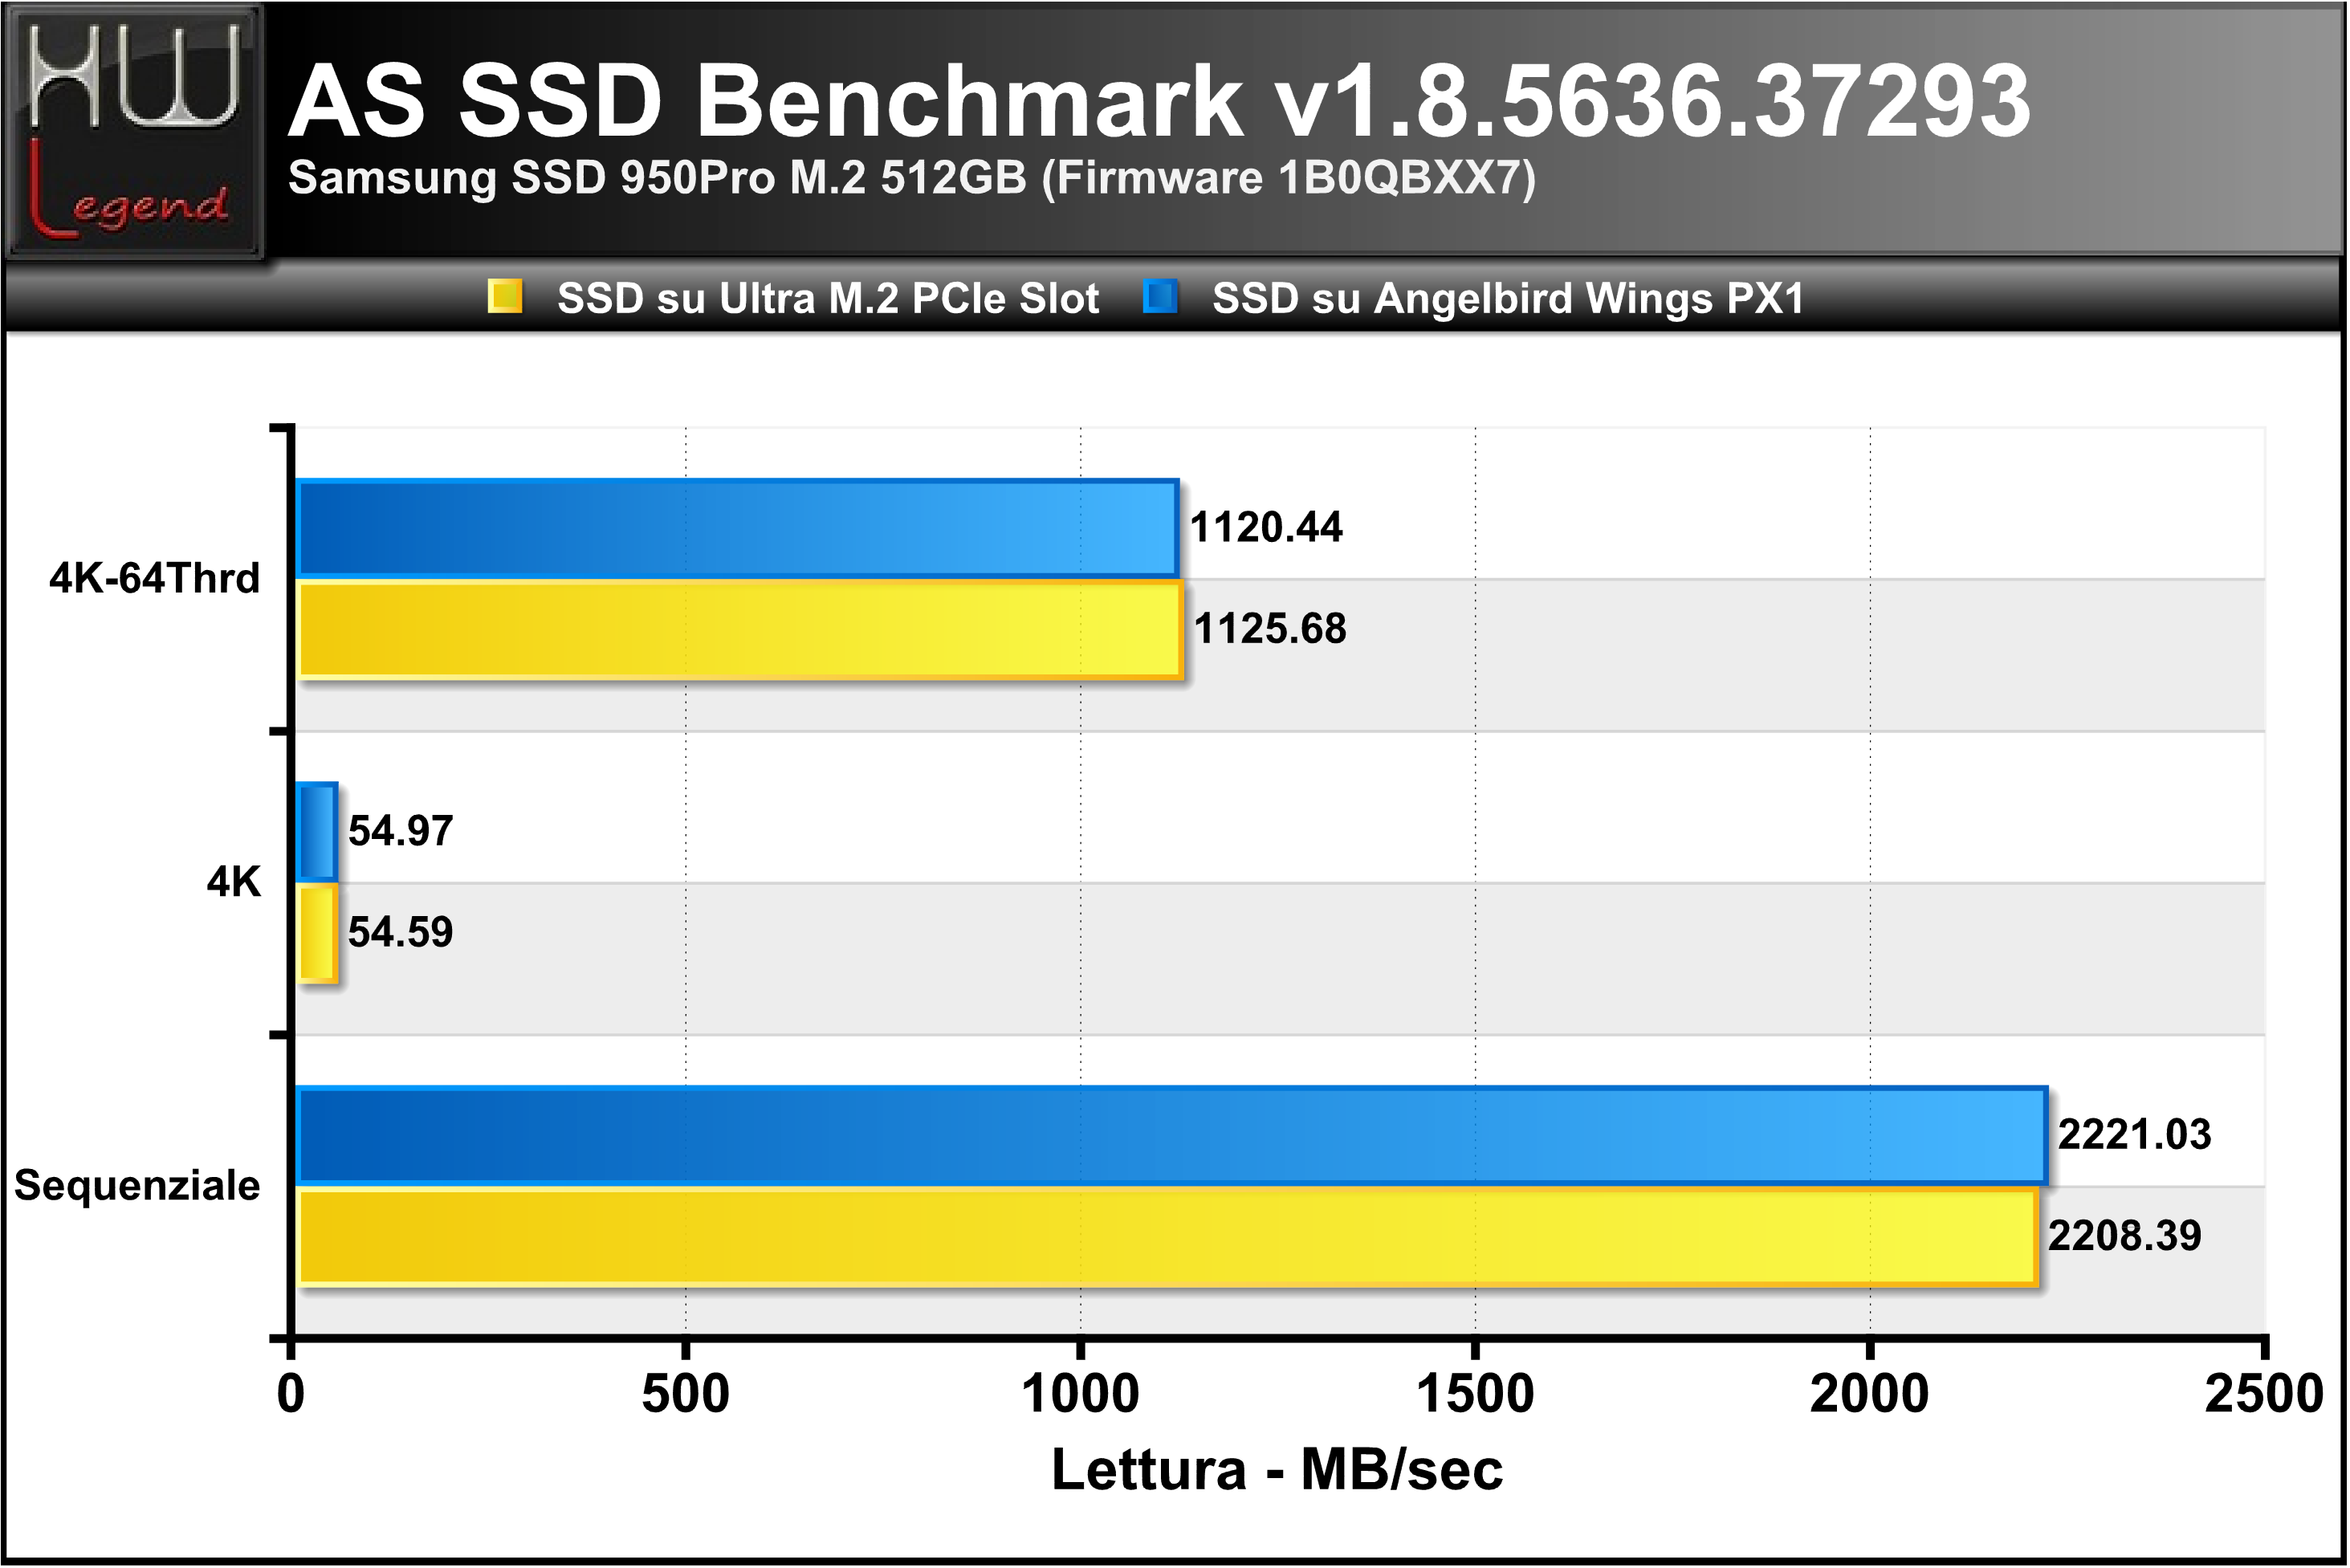Click the HW Legend logo
2350x1568 pixels.
pos(135,131)
